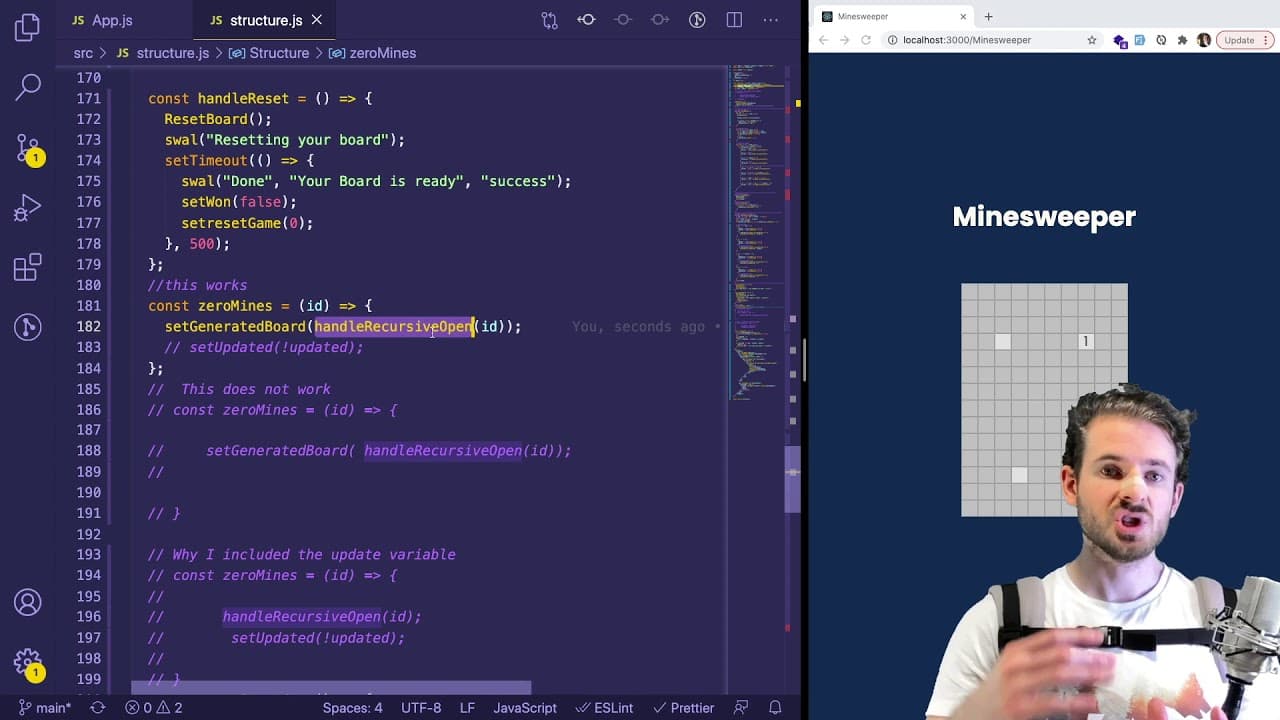The height and width of the screenshot is (720, 1280).
Task: Open the Accounts icon in activity bar
Action: click(x=28, y=602)
